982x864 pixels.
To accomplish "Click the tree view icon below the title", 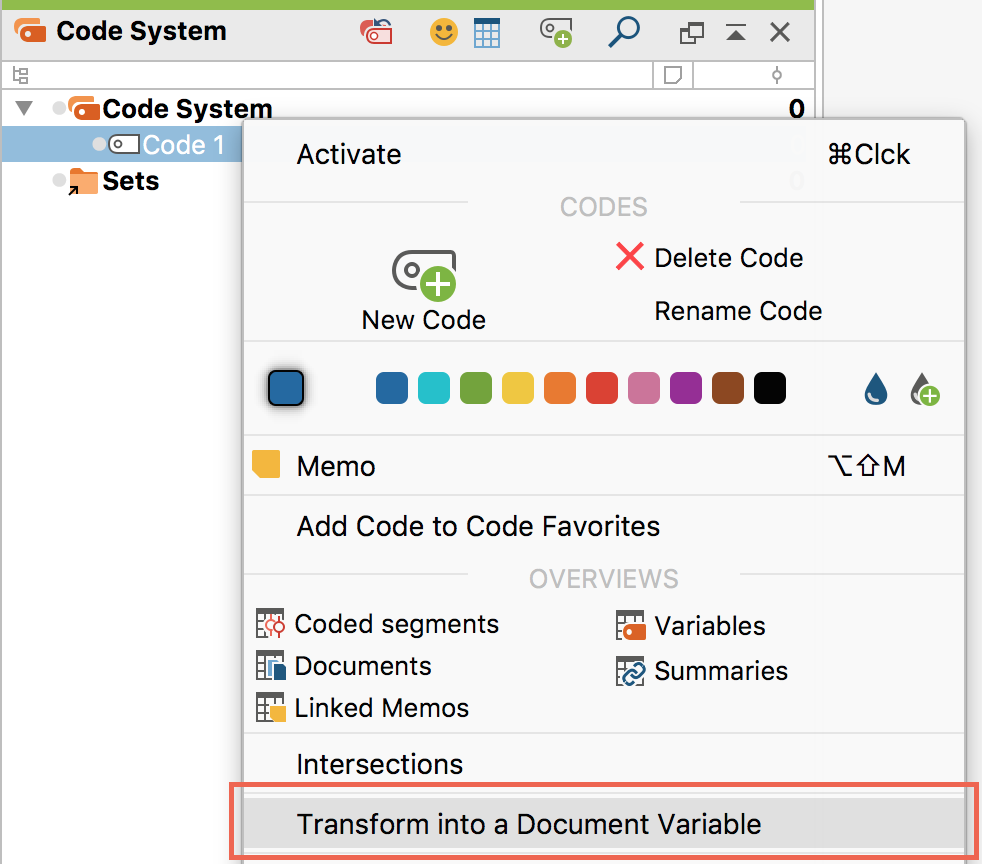I will 21,75.
